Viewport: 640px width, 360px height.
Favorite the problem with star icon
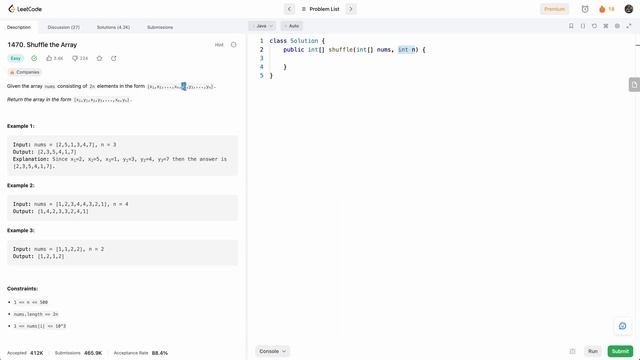[x=99, y=58]
